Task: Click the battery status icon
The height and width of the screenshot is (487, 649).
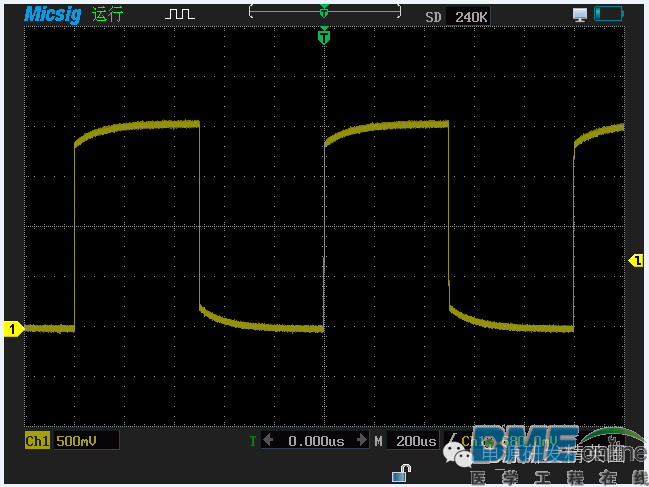Action: [x=607, y=14]
